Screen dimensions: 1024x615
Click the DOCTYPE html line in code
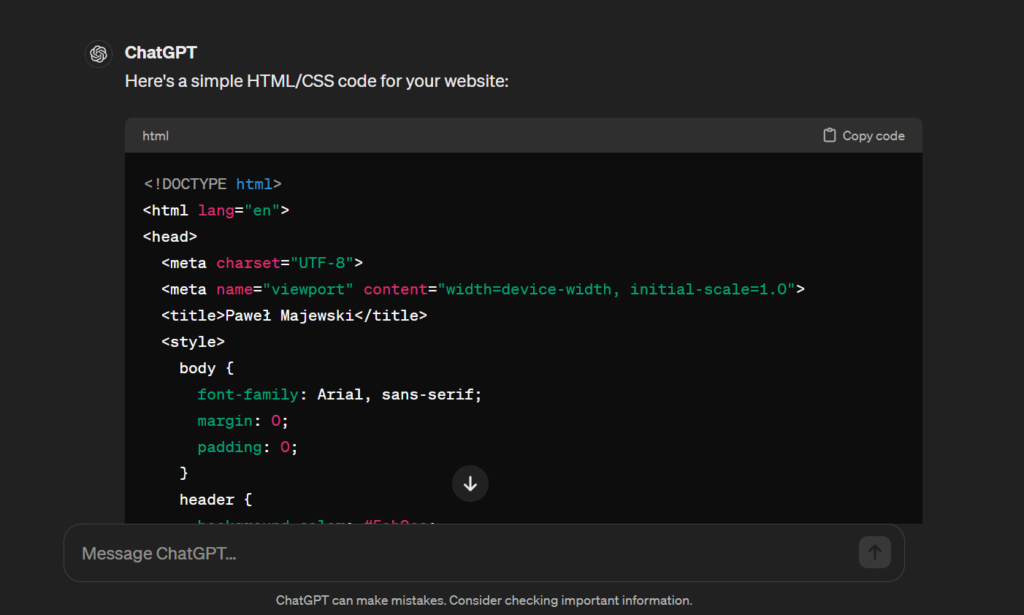click(213, 184)
